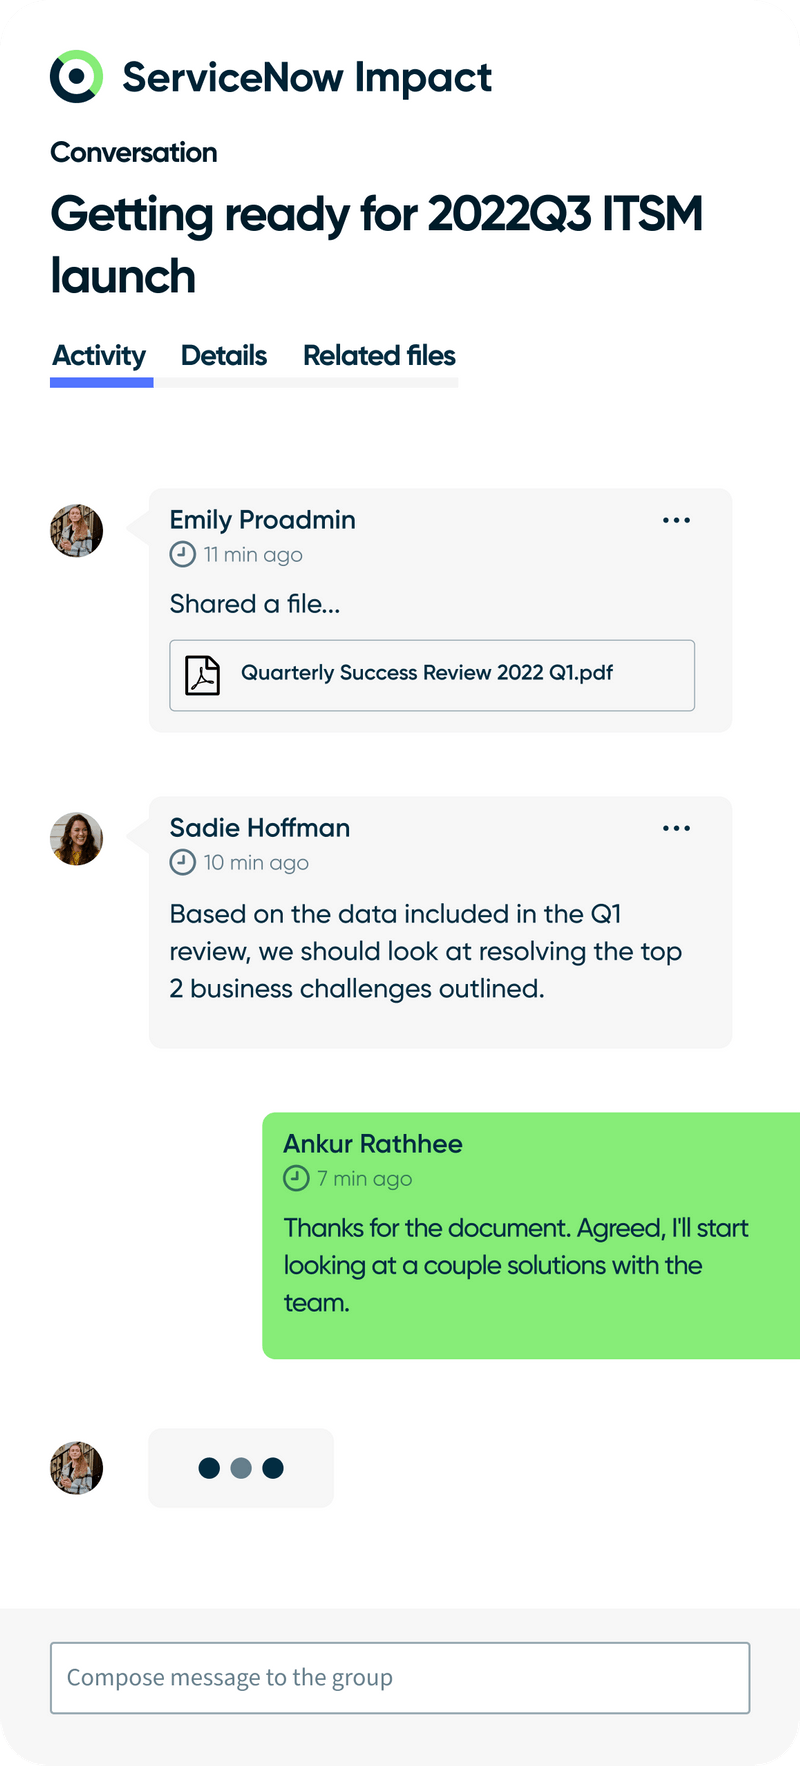Open Emily Proadmin's profile avatar

click(x=76, y=531)
